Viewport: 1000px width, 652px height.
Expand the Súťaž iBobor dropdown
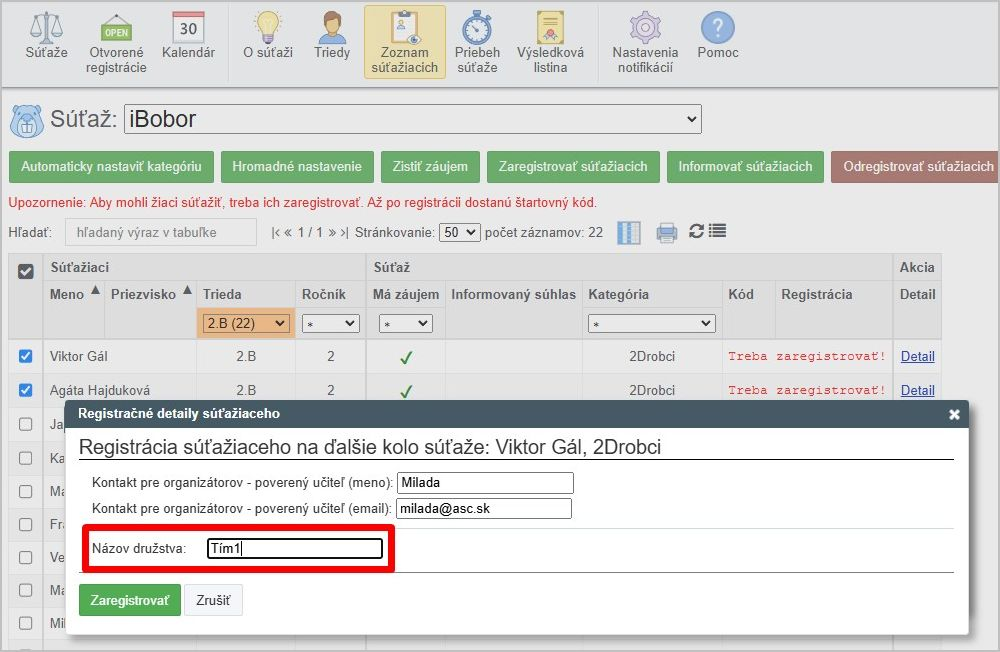click(x=413, y=119)
